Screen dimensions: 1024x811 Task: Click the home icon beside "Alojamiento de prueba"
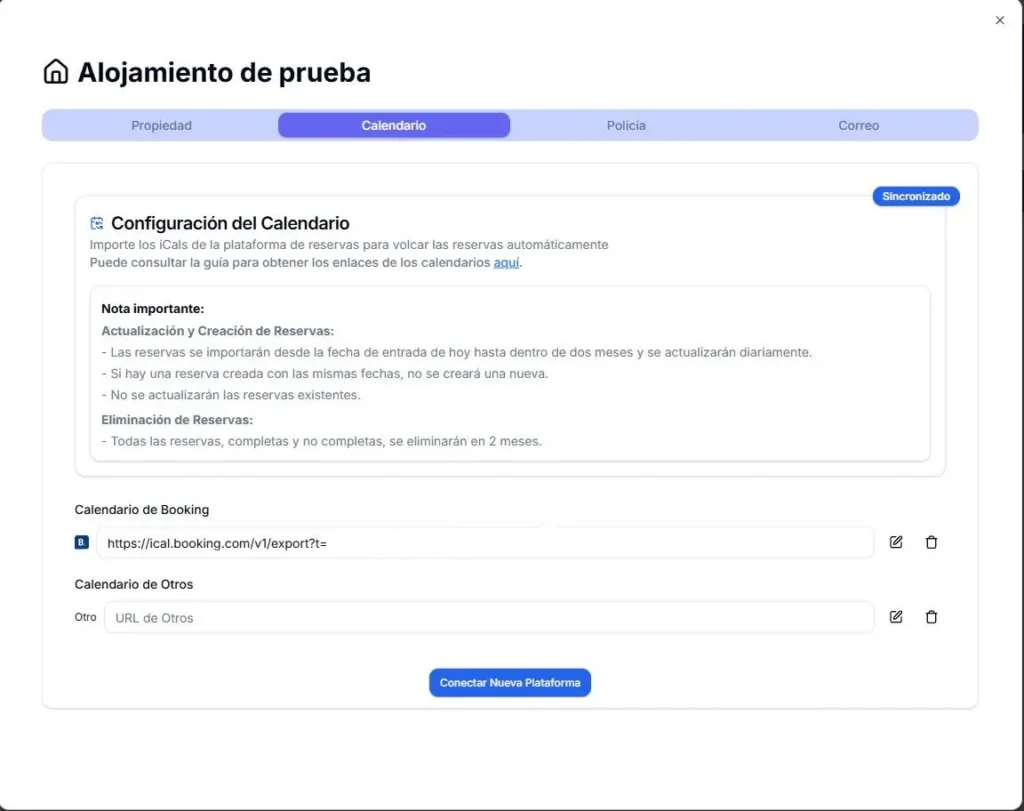55,71
